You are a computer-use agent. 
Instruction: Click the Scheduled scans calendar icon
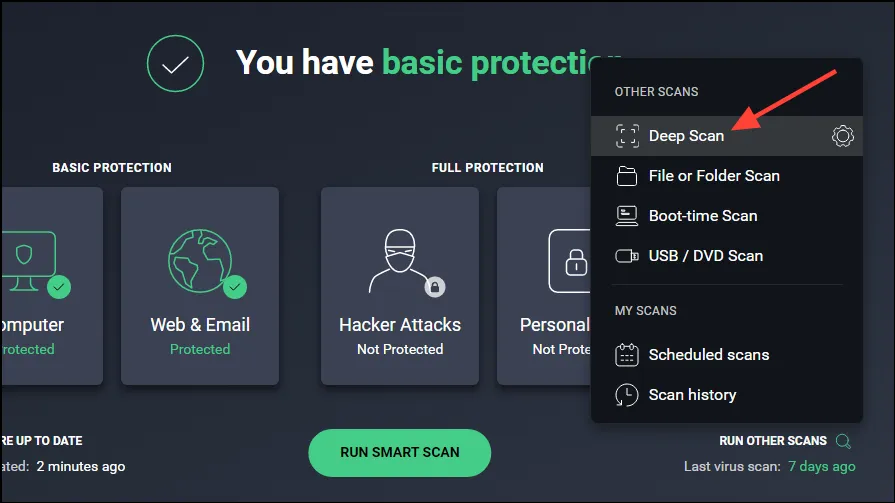tap(627, 355)
